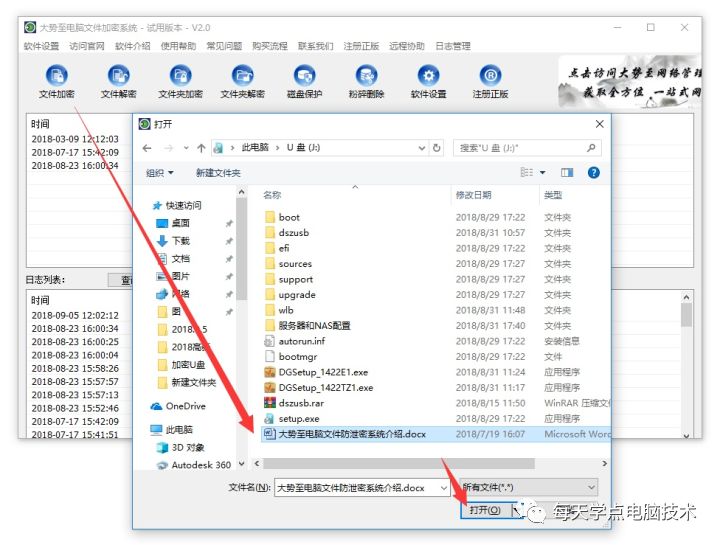Click the 文件名 input field
720x545 pixels.
tap(357, 488)
